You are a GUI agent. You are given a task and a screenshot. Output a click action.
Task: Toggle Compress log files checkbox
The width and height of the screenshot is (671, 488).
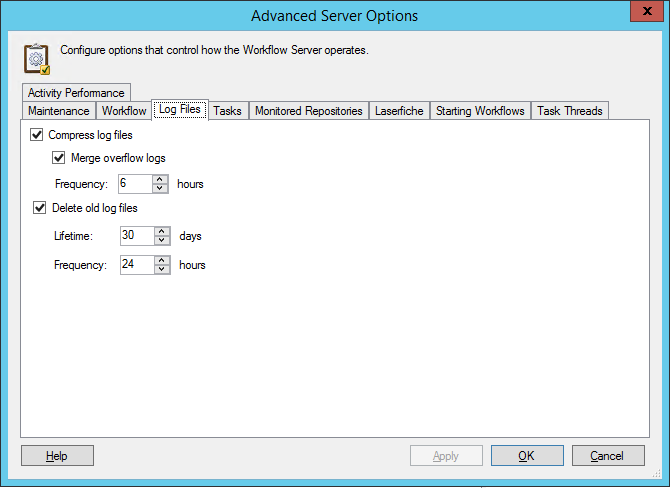37,135
